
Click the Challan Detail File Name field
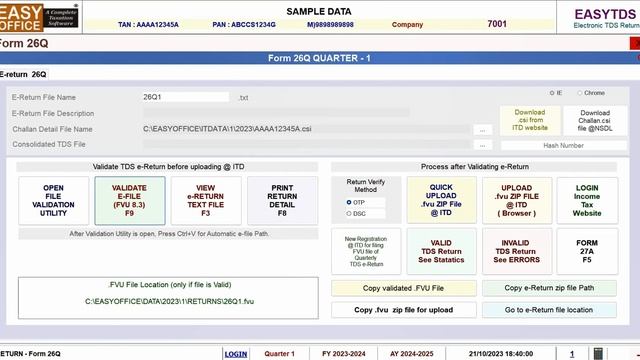pos(306,129)
